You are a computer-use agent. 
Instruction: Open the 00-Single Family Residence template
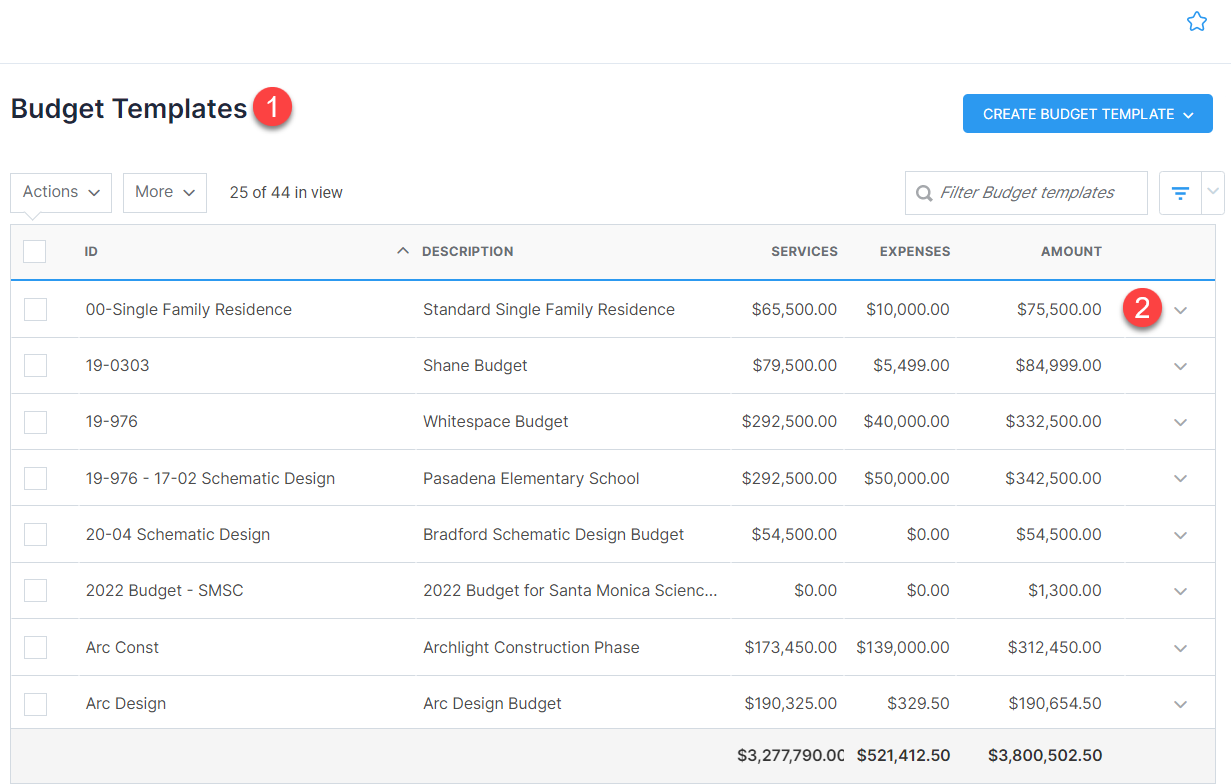coord(189,309)
